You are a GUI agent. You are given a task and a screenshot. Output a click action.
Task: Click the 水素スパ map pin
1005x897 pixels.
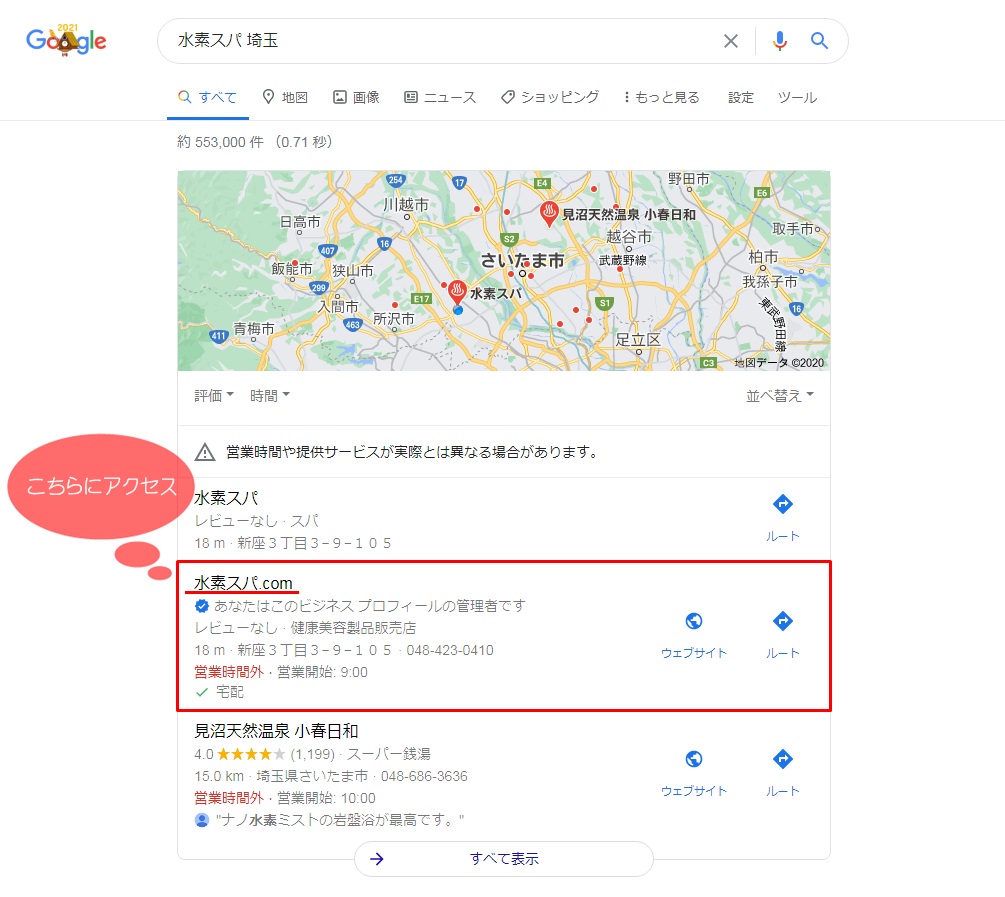(x=457, y=292)
